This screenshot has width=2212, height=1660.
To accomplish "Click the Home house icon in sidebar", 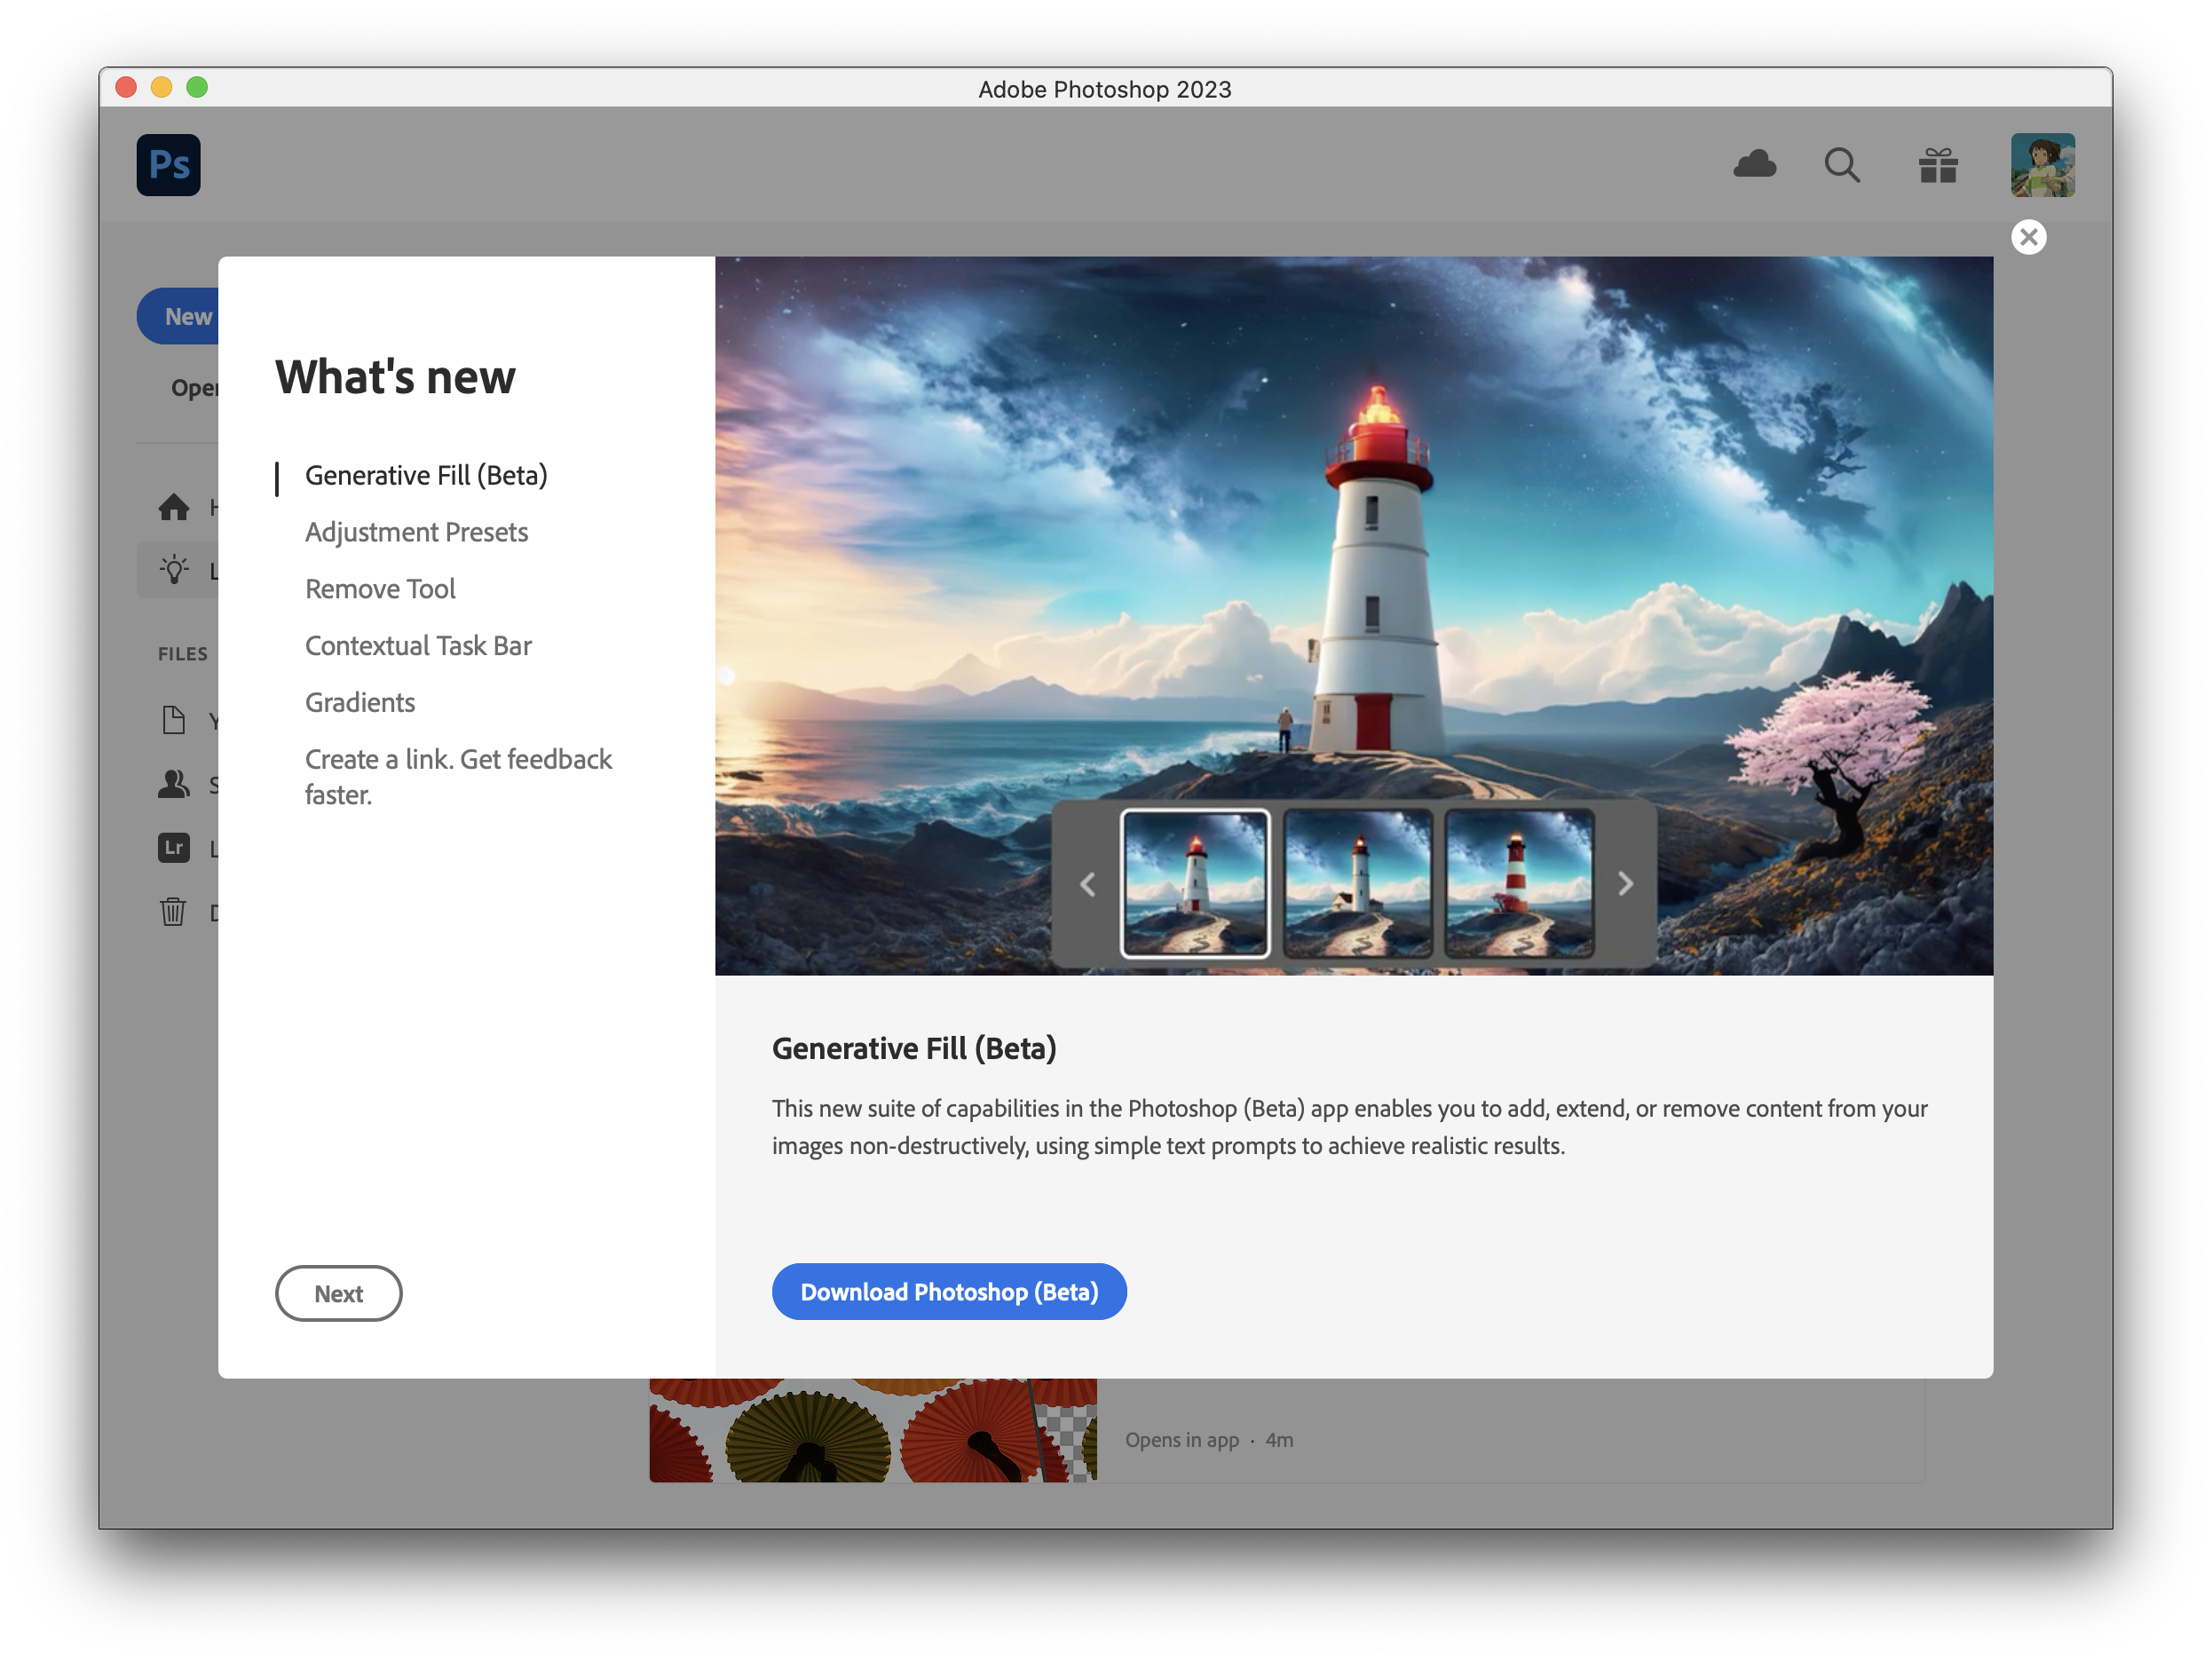I will click(174, 507).
